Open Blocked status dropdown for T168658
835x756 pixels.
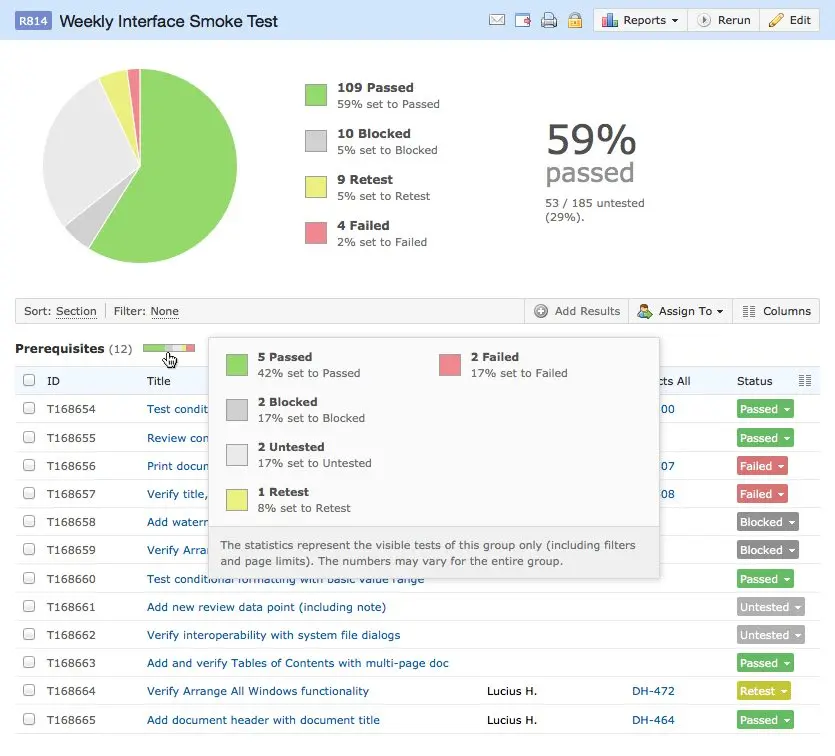(768, 522)
